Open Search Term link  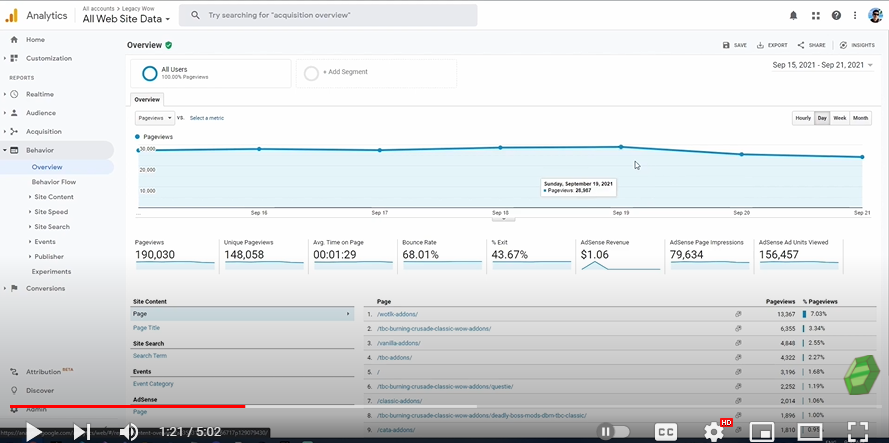click(150, 356)
